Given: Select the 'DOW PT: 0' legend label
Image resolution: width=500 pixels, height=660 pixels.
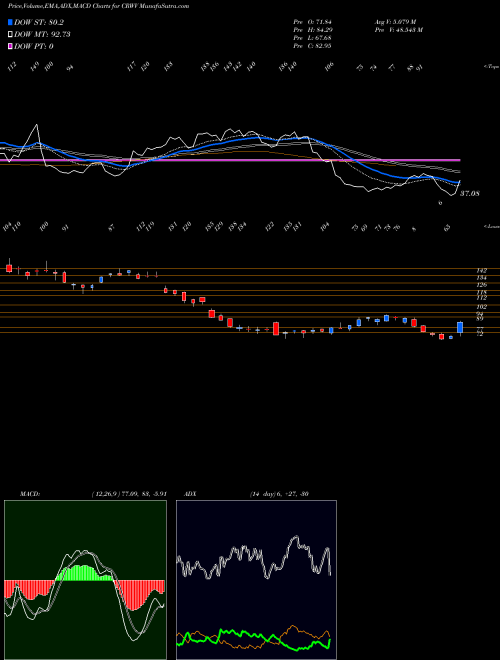Looking at the screenshot, I should [34, 46].
